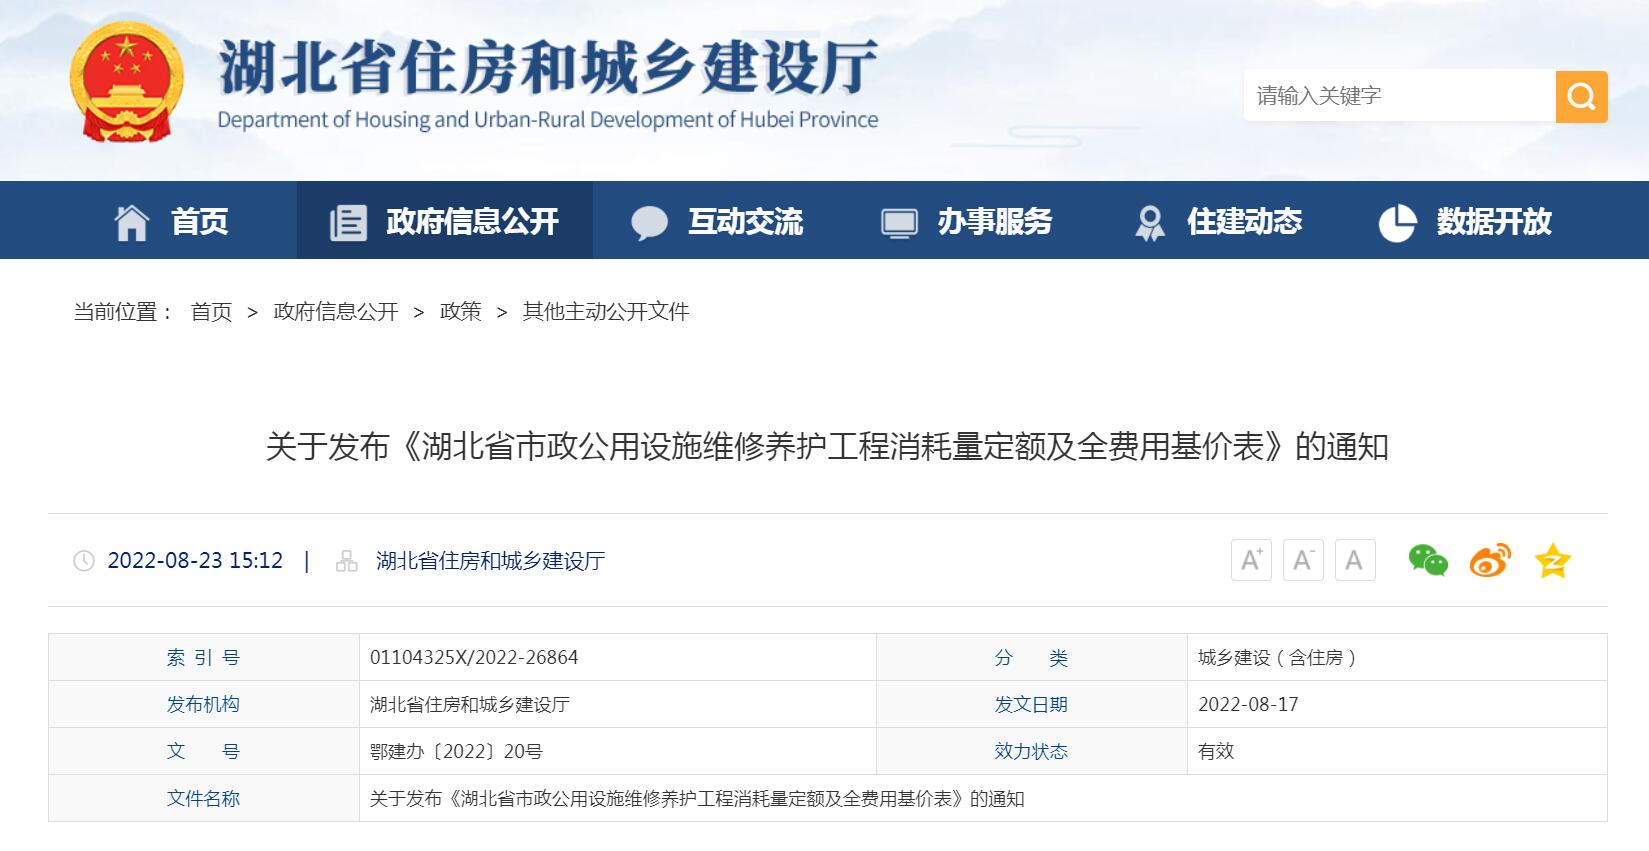Decrease font size with A- button
Image resolution: width=1649 pixels, height=851 pixels.
pos(1303,560)
